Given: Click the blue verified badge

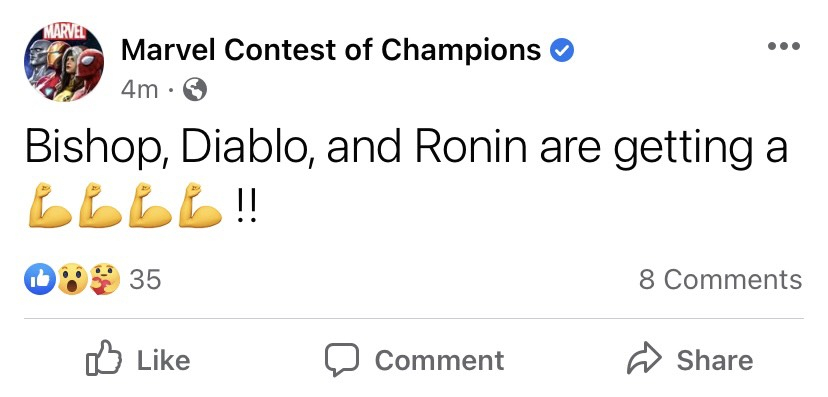Looking at the screenshot, I should point(562,51).
